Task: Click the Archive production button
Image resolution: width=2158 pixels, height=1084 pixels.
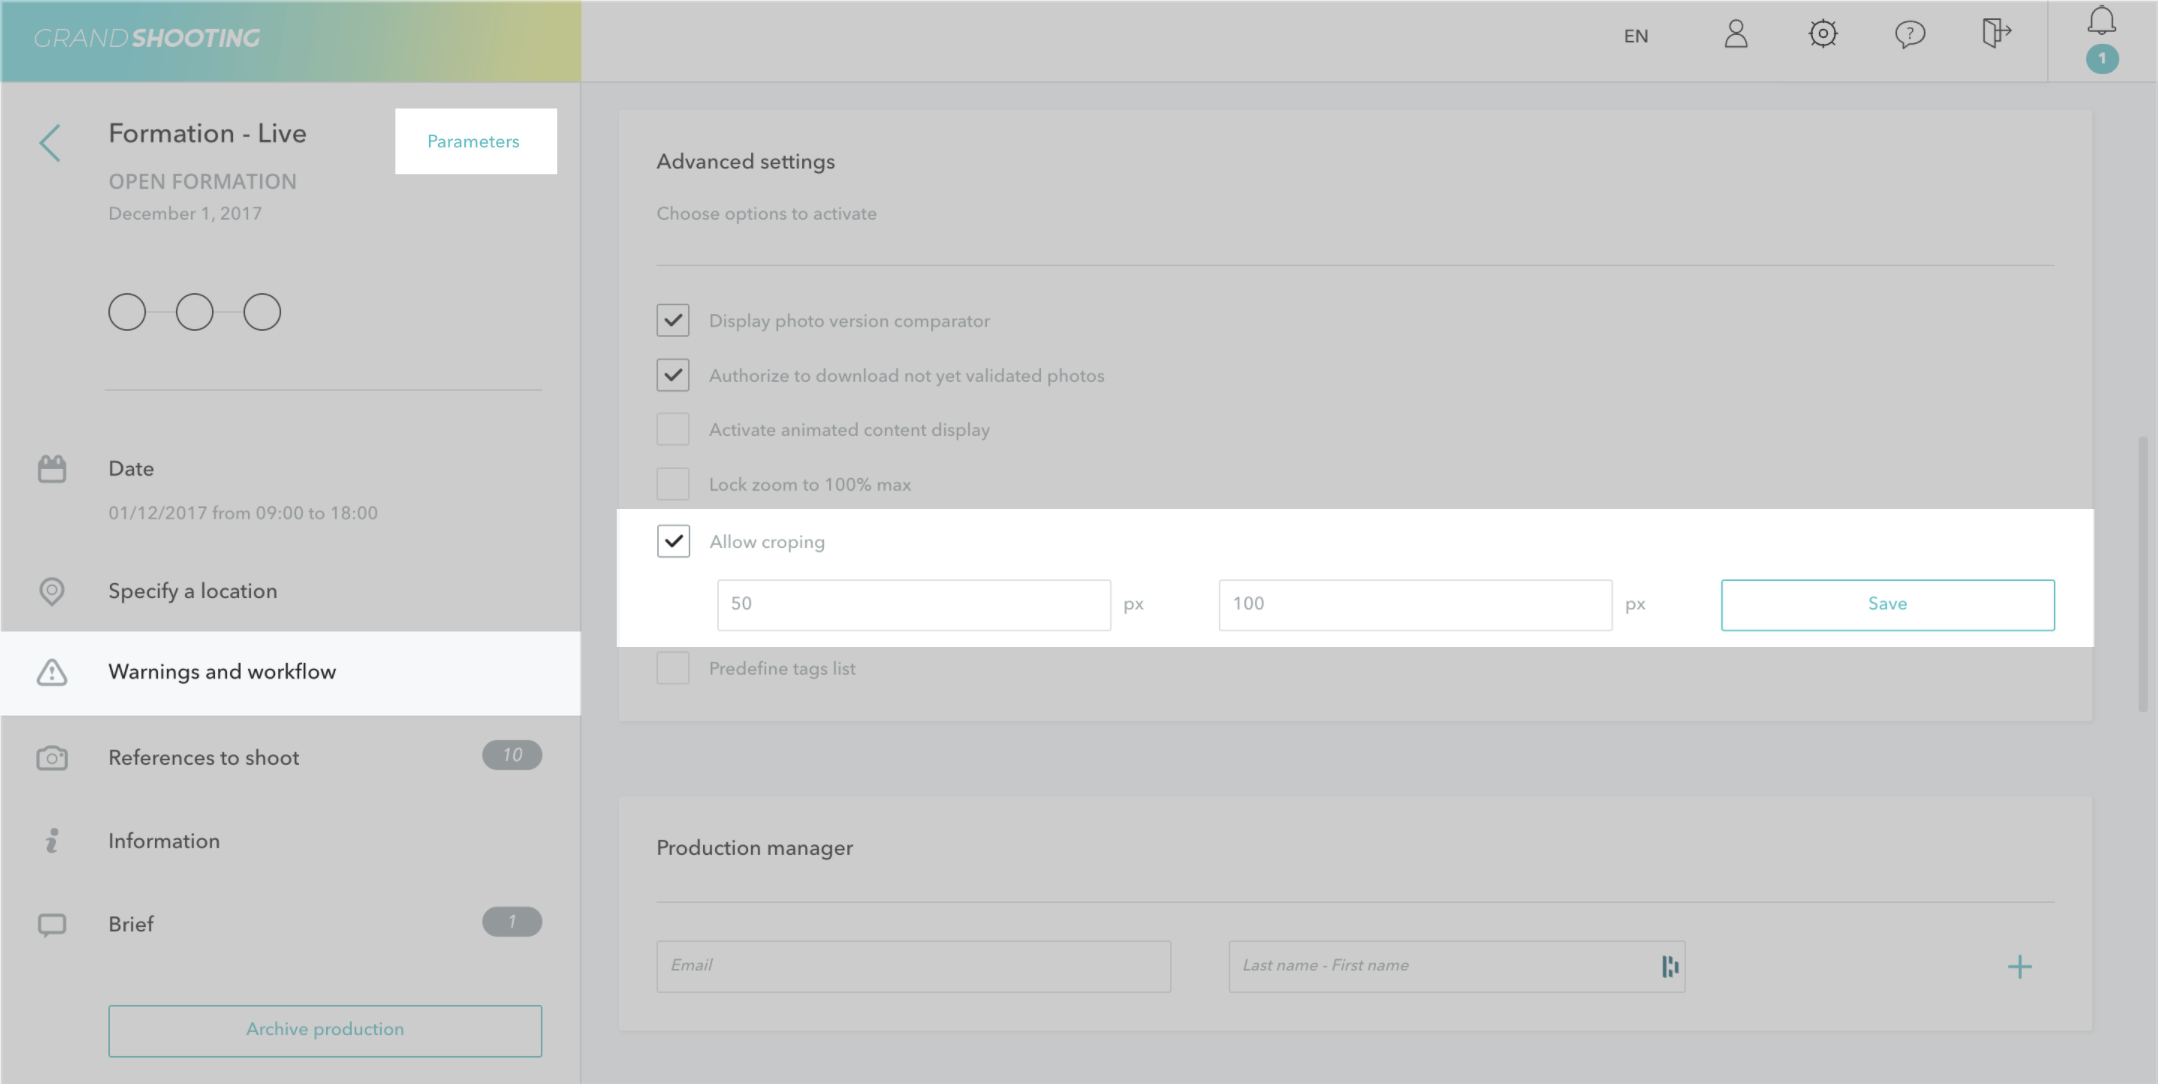Action: point(325,1030)
